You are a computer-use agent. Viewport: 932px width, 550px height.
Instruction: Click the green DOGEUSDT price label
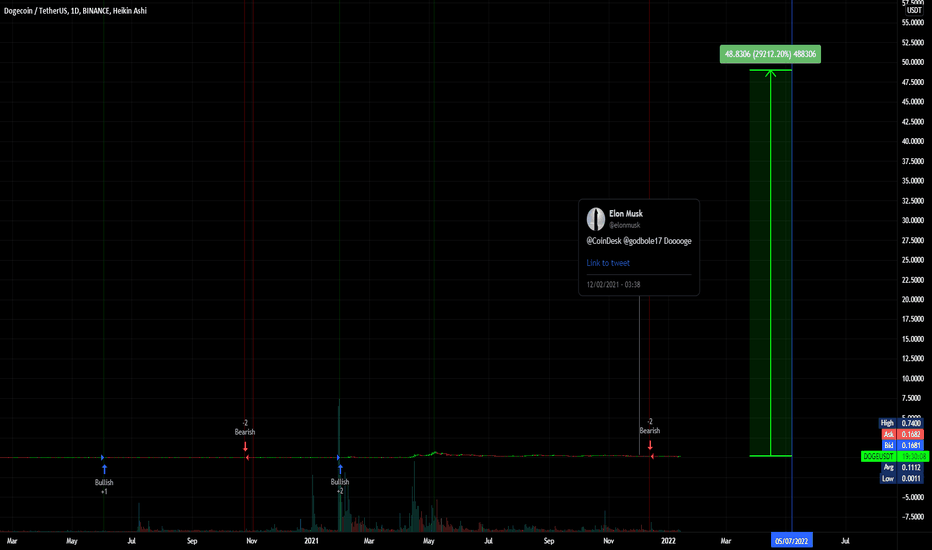coord(895,457)
